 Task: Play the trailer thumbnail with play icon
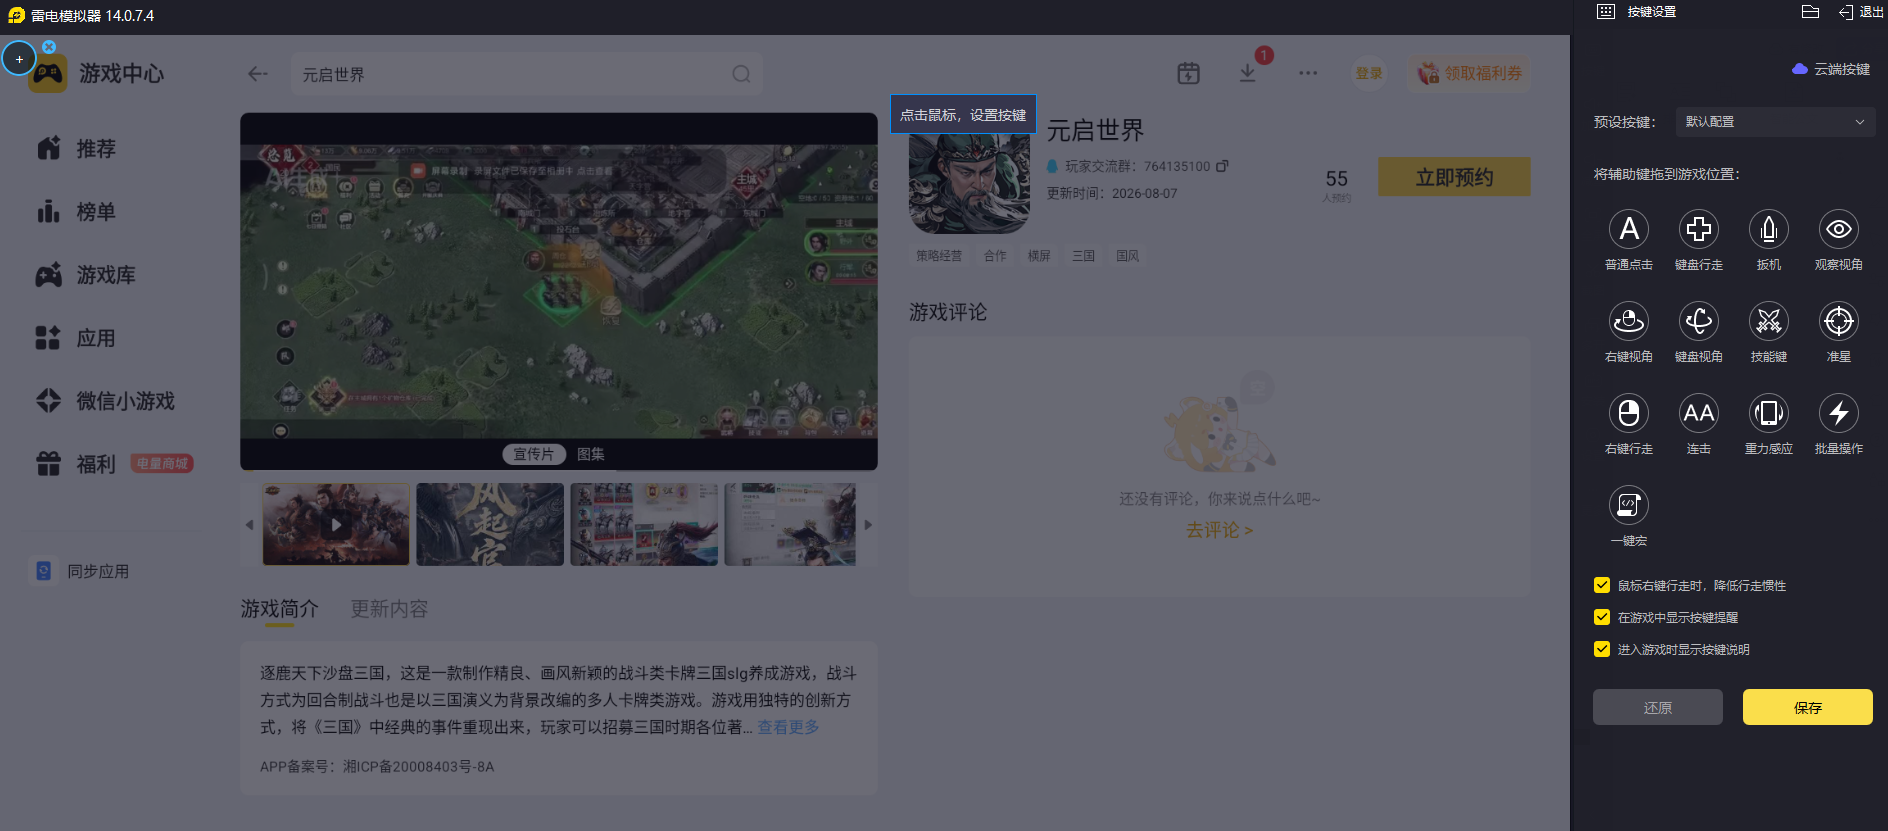tap(336, 524)
